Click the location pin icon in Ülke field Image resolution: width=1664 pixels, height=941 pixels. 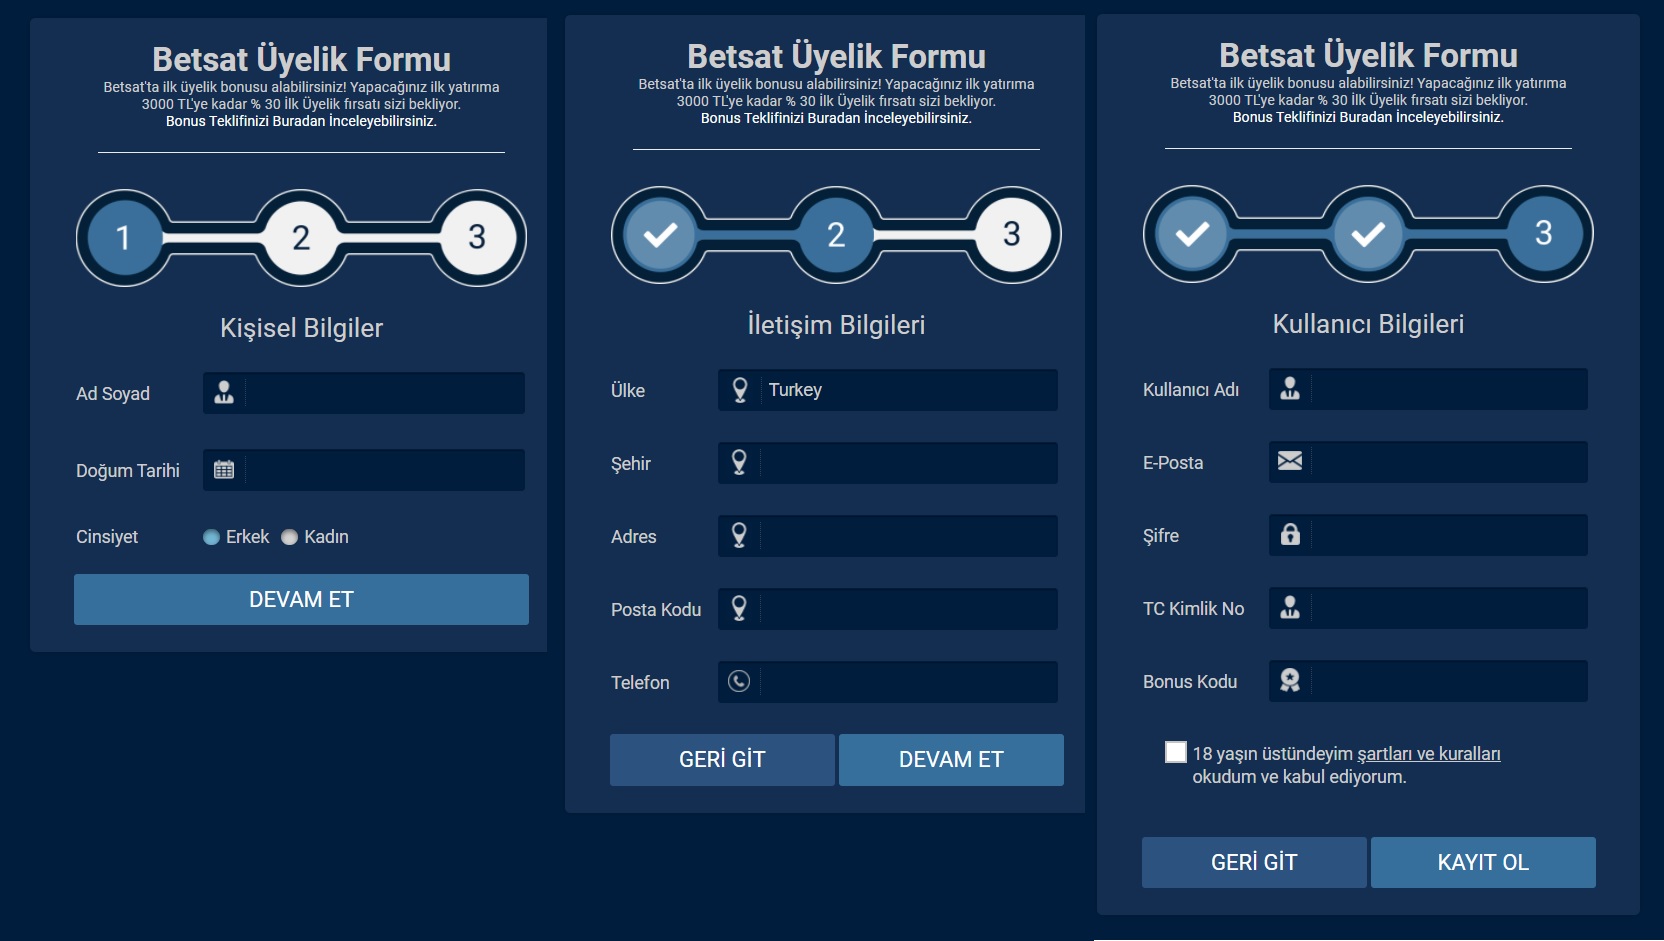click(x=740, y=390)
